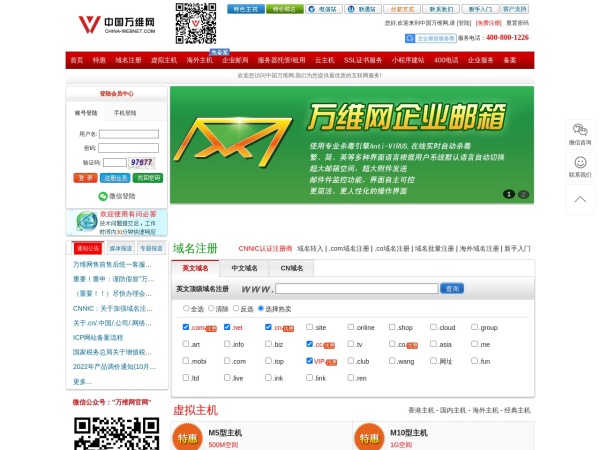
Task: Open 客户支持 top button
Action: point(515,9)
